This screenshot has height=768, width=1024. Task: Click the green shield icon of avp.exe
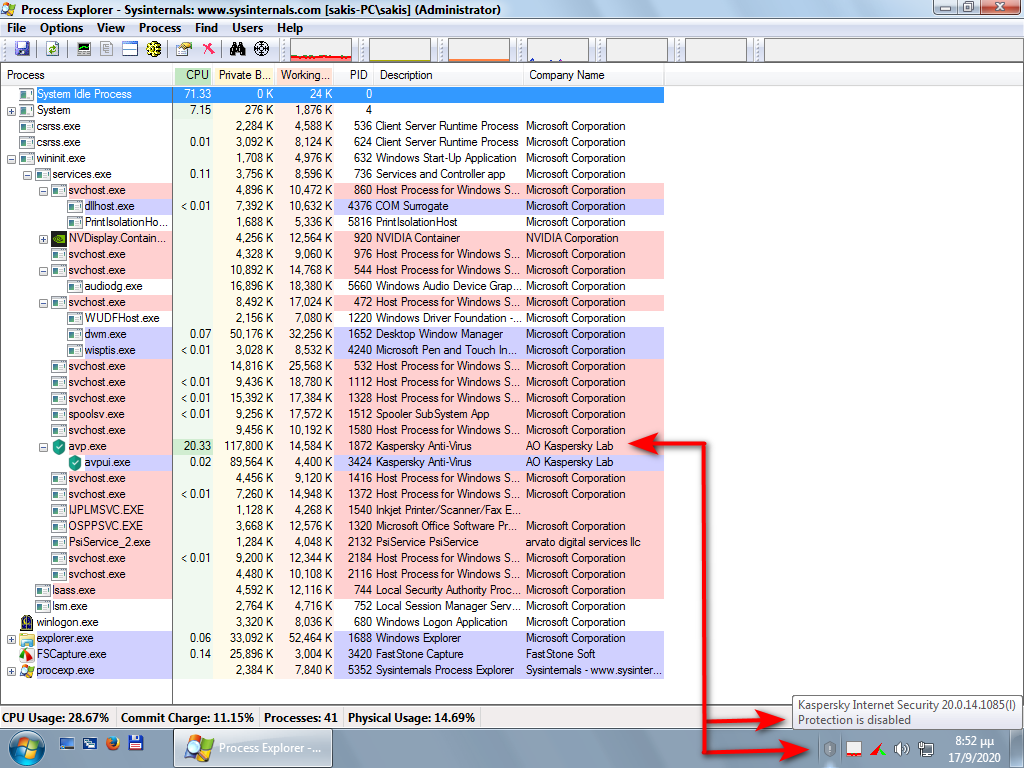(x=59, y=447)
